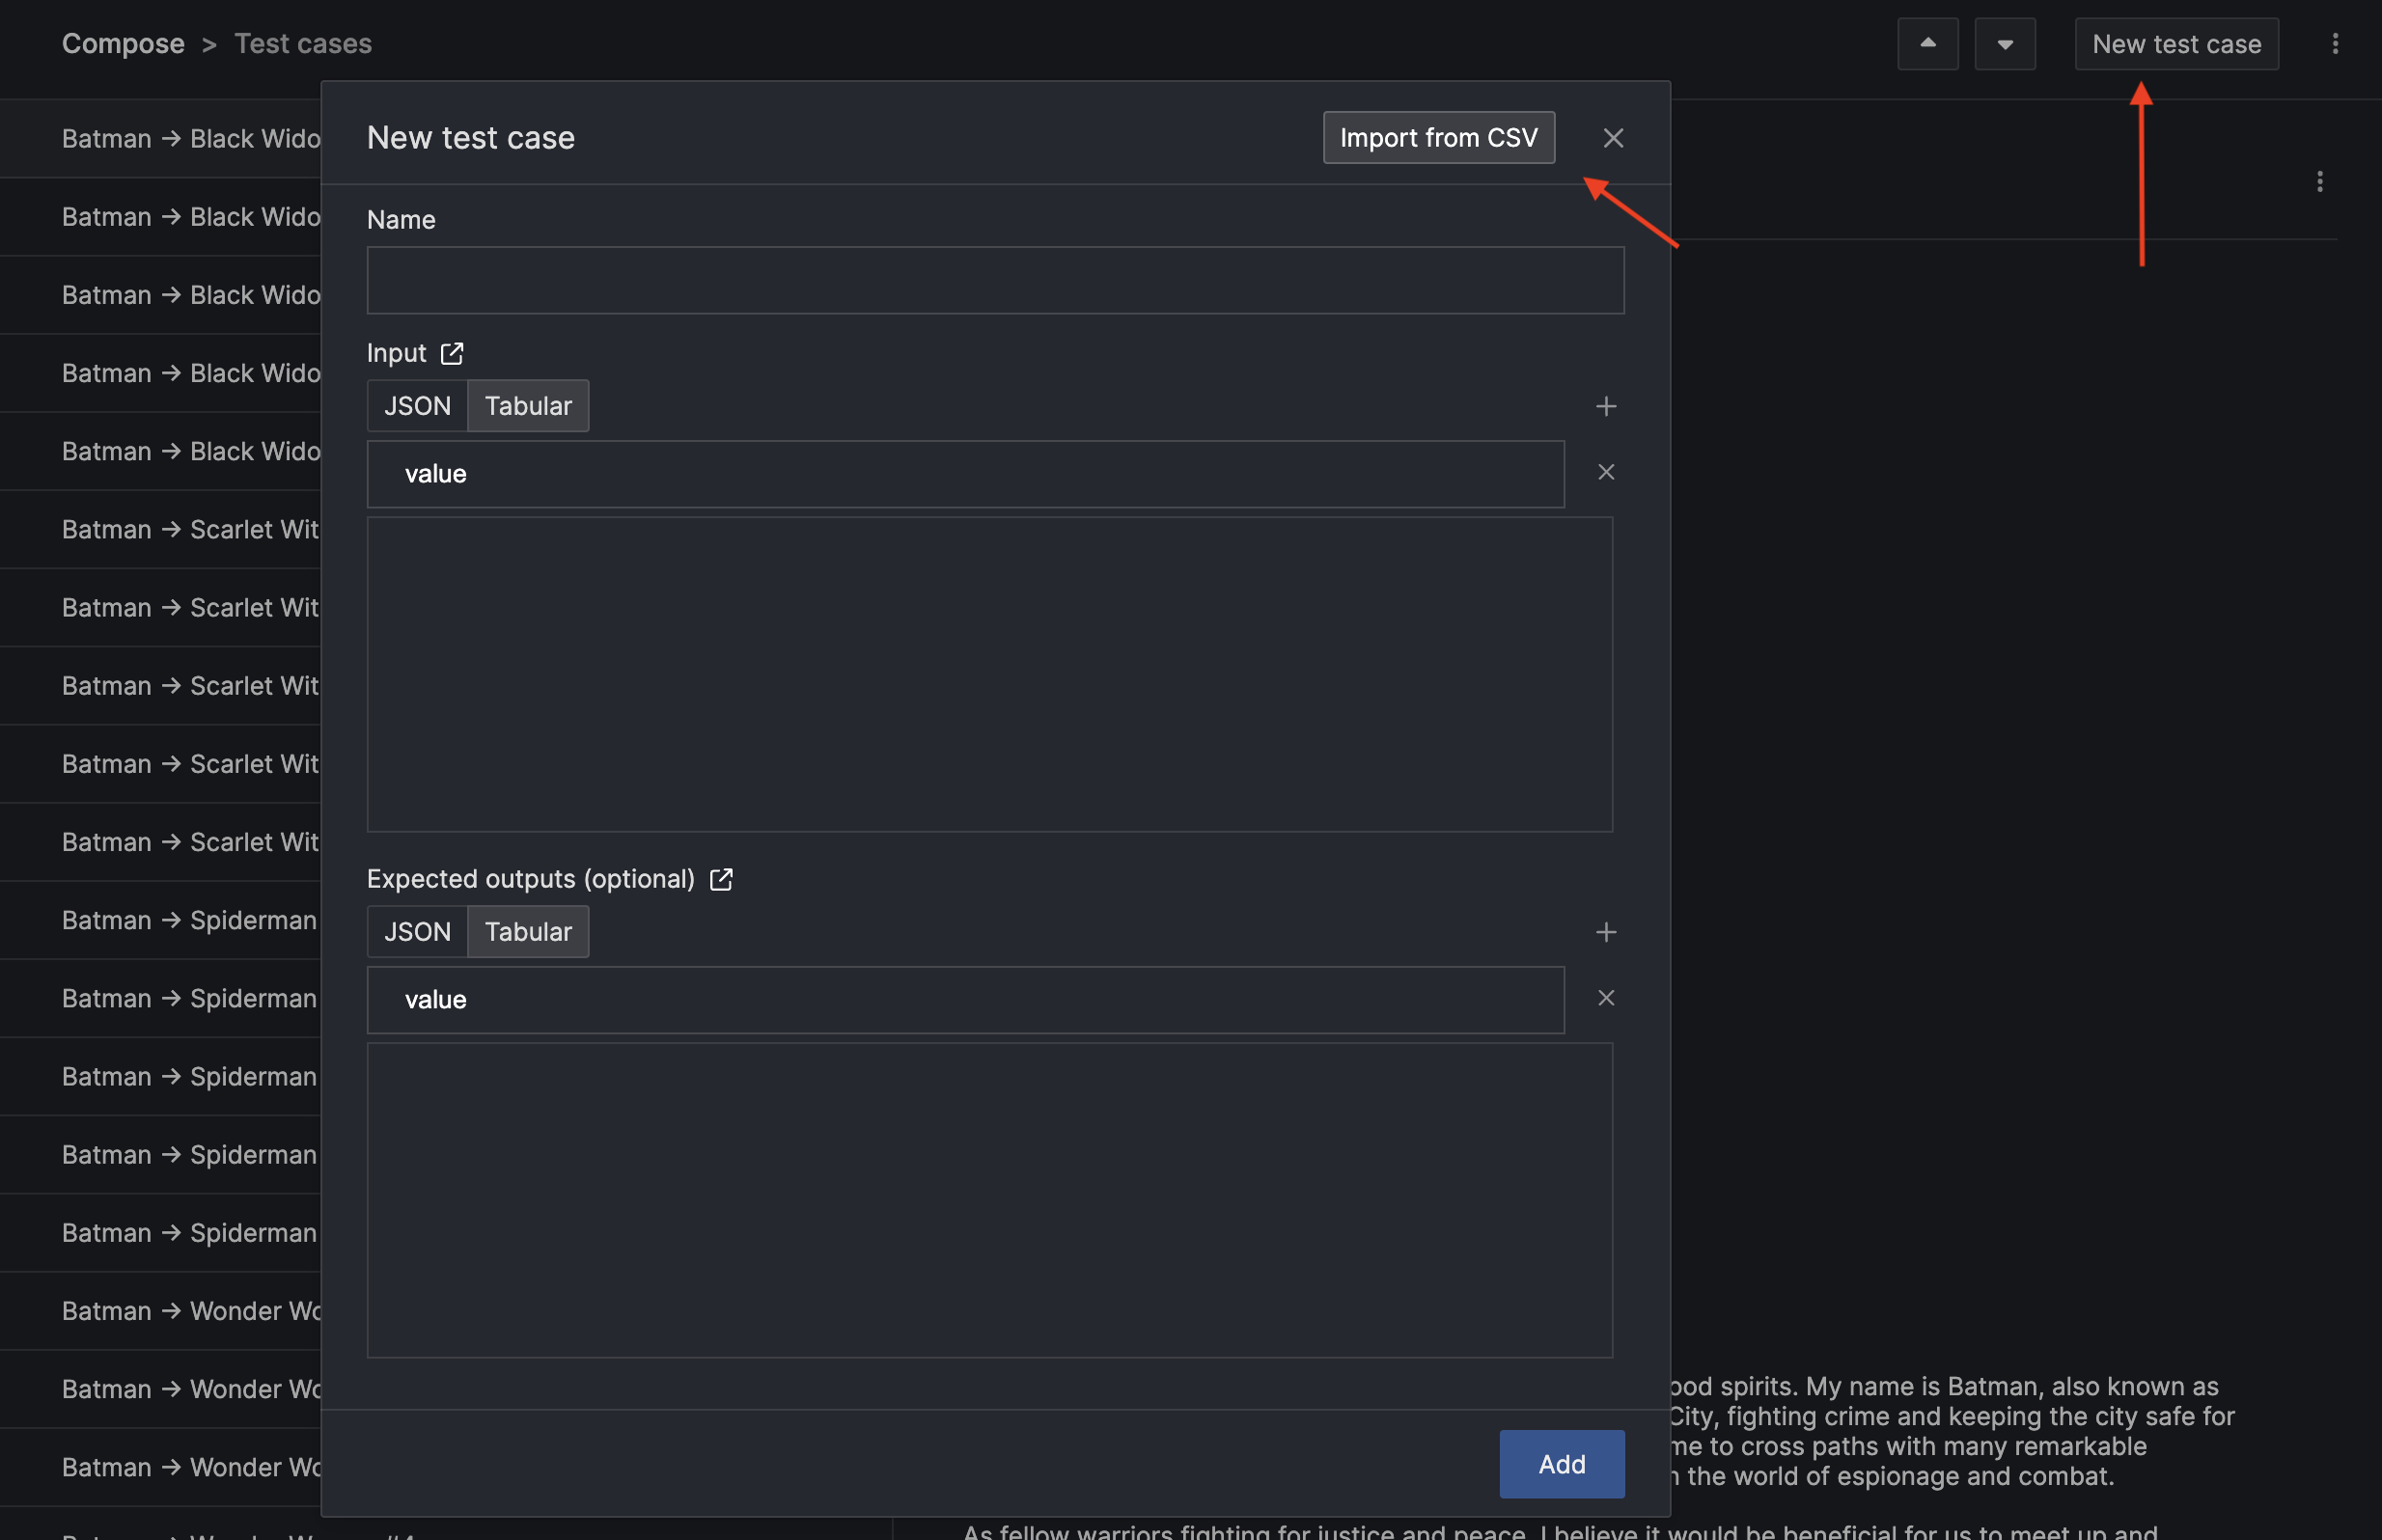Remove the Input 'value' column via its X icon

[1605, 471]
